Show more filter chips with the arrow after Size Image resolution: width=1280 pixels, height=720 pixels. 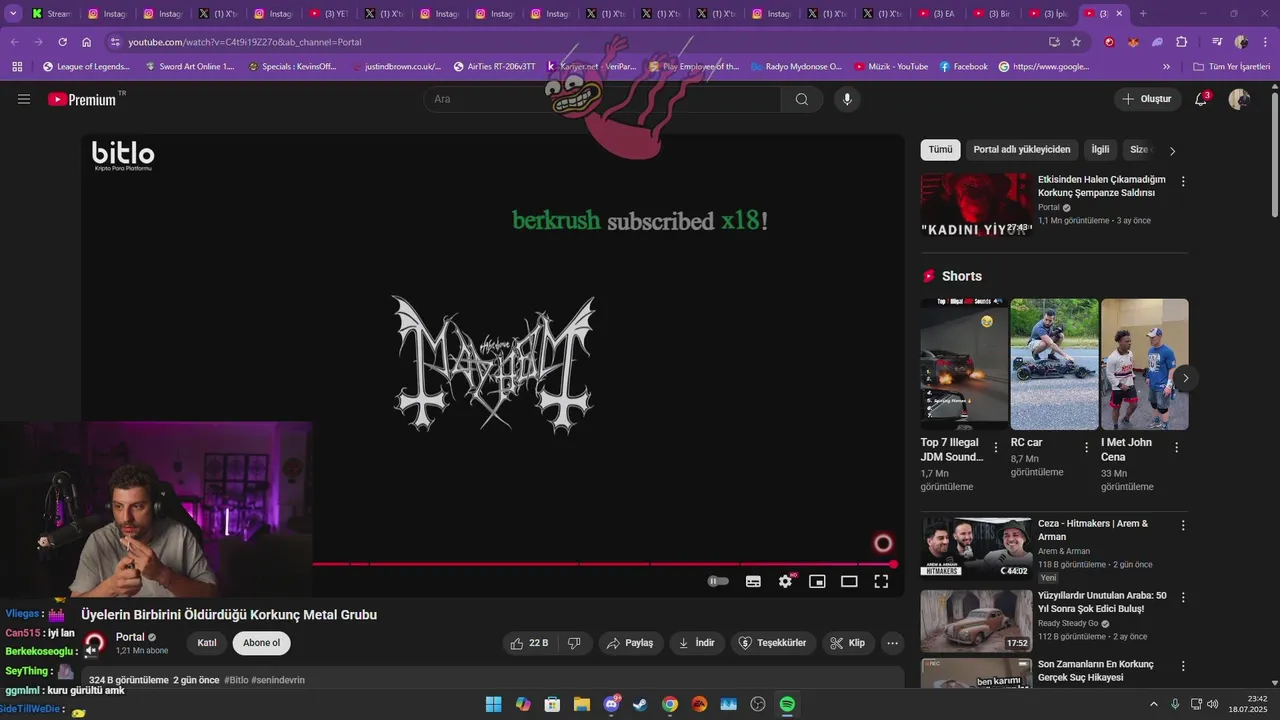1172,151
